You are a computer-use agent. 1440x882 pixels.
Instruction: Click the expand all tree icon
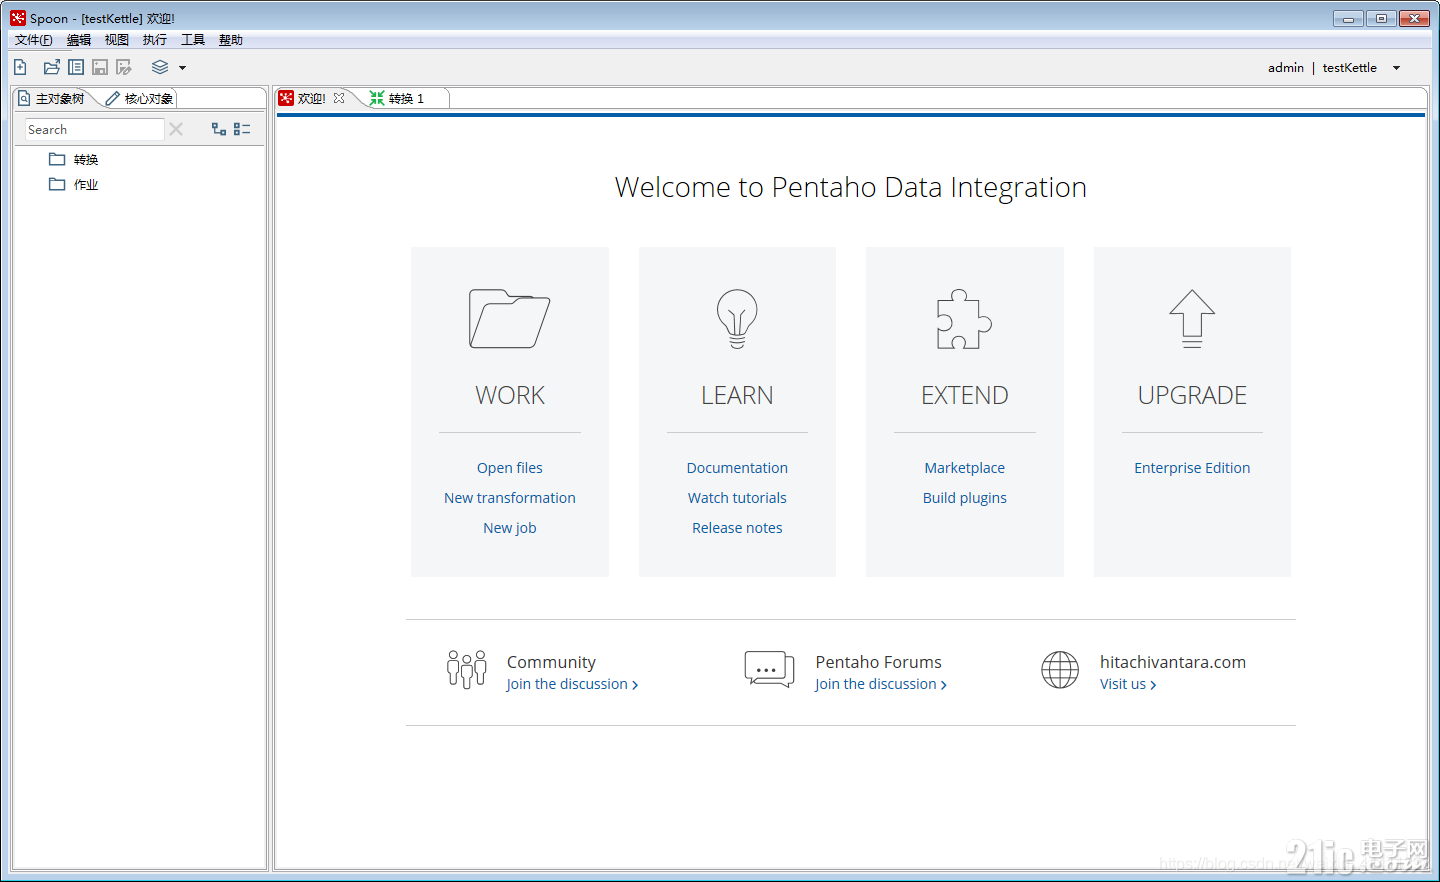pos(219,129)
